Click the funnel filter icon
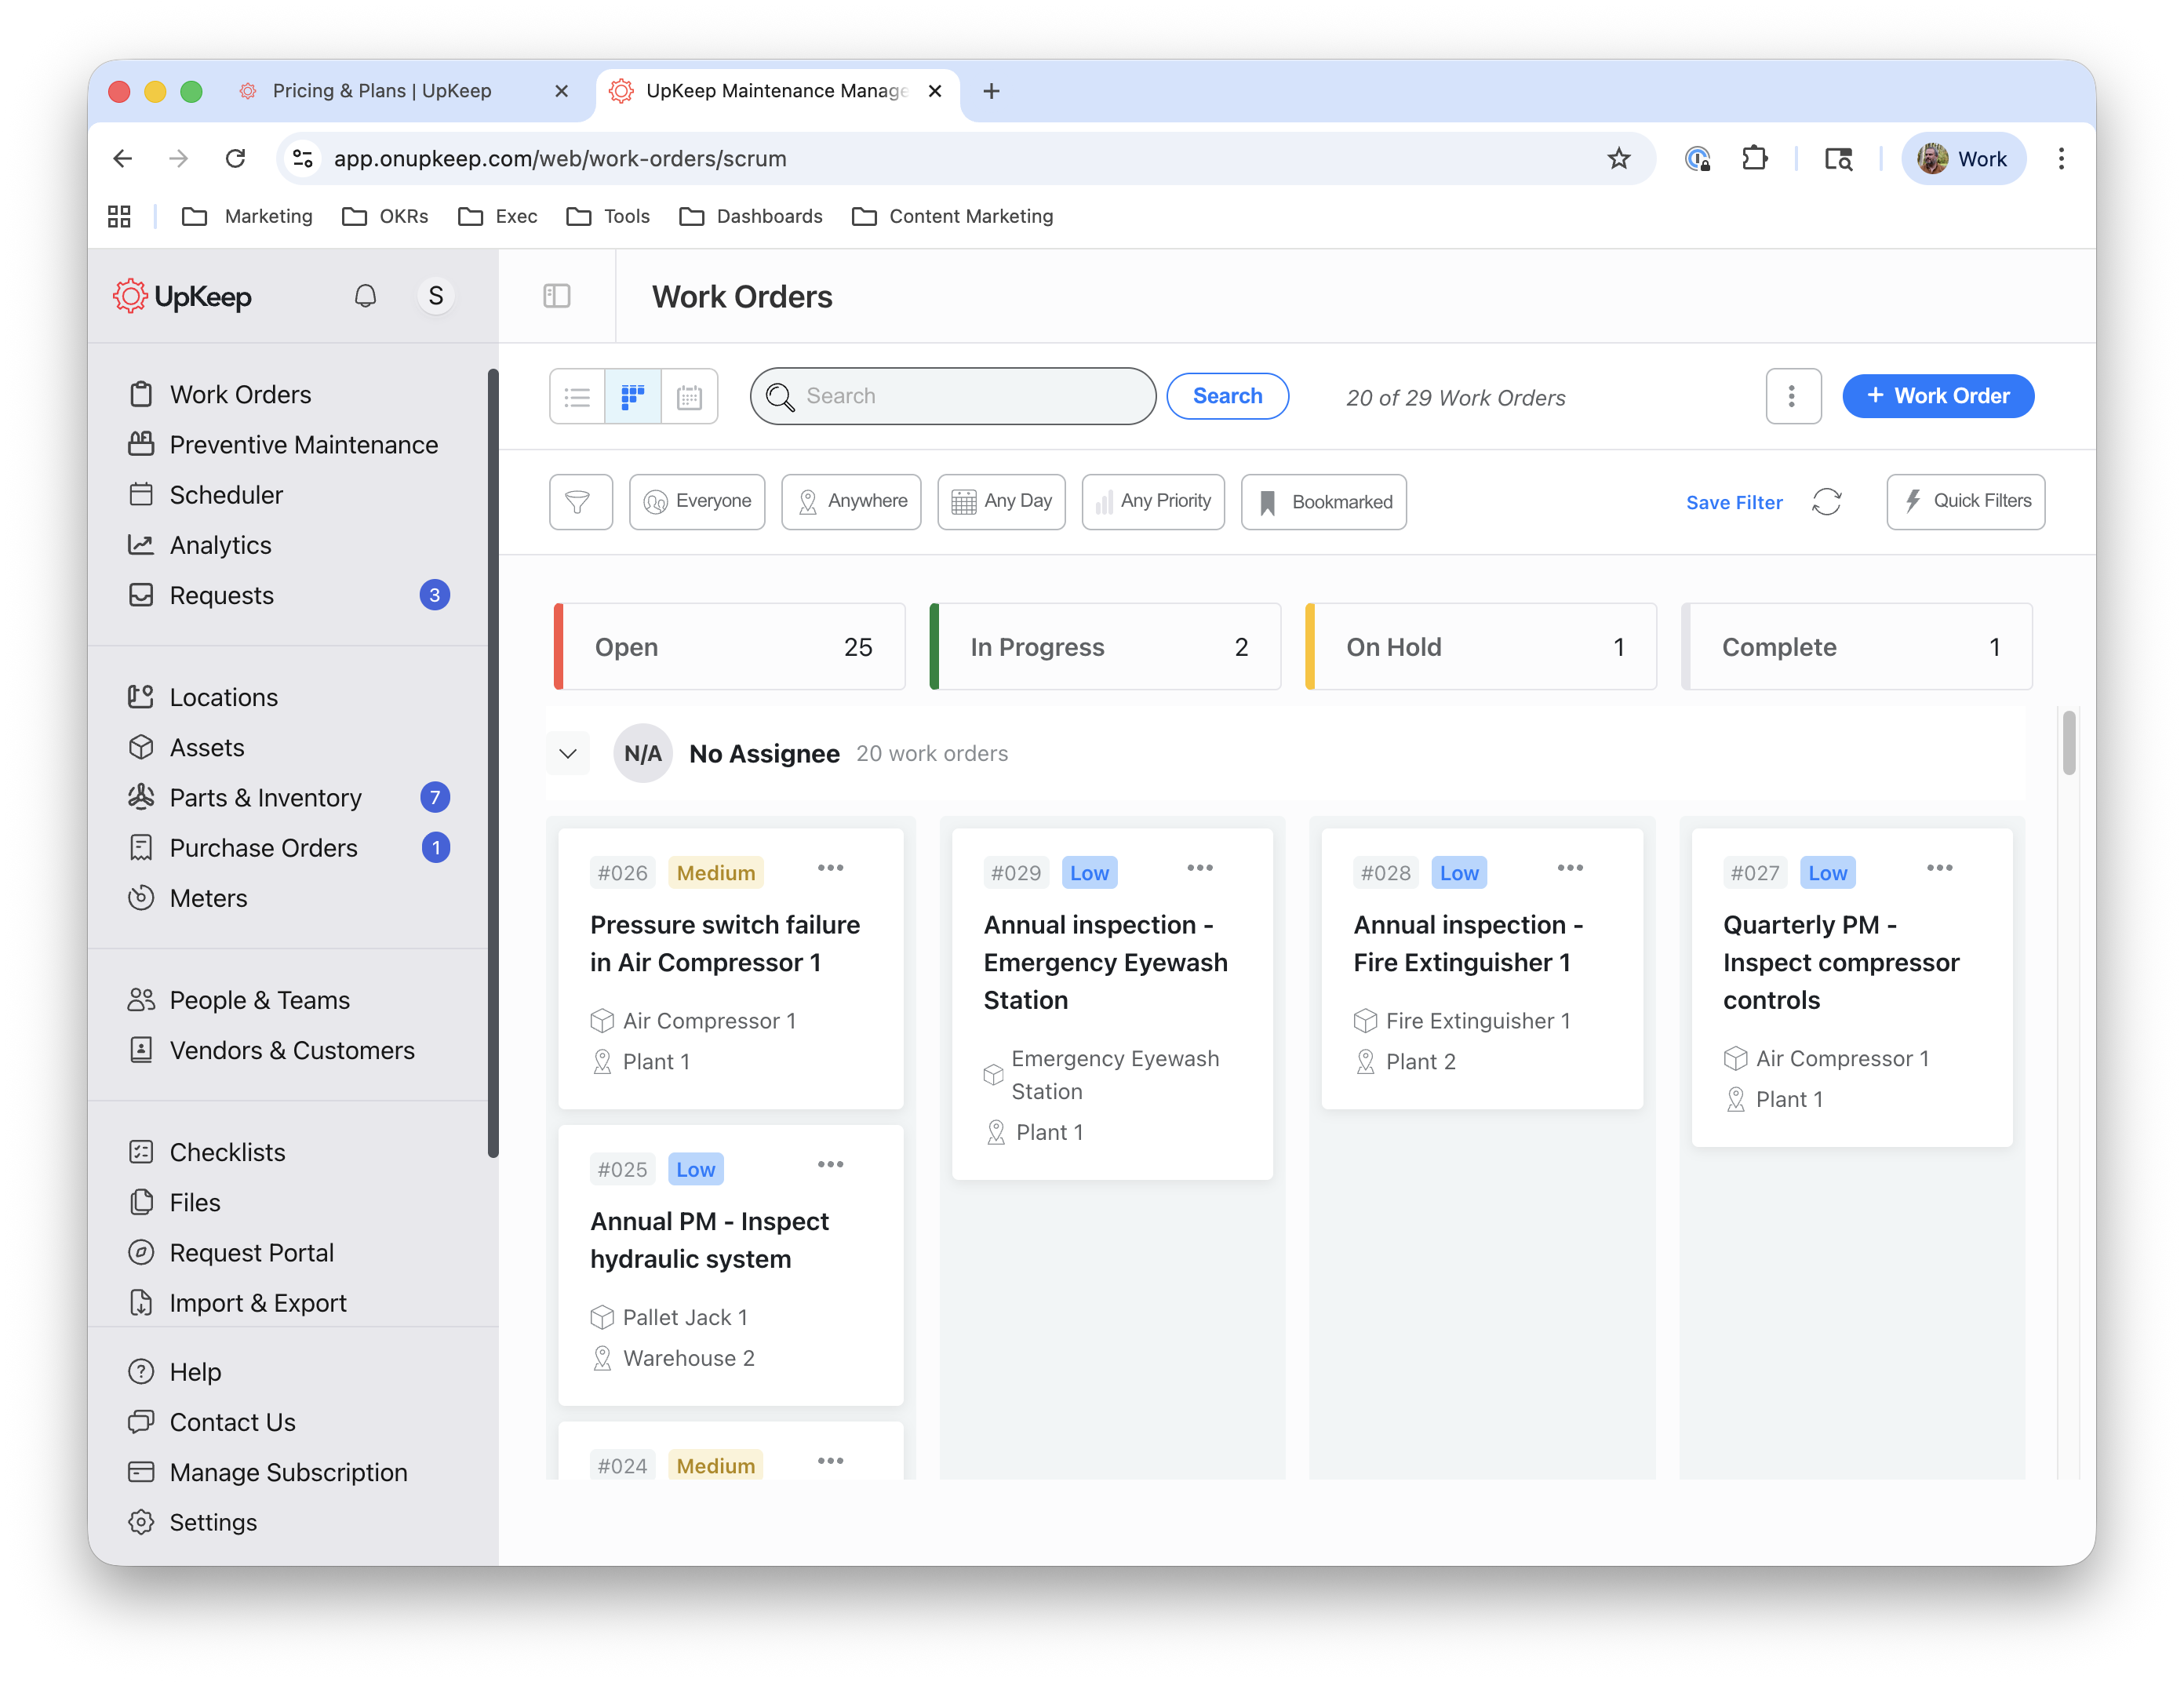Viewport: 2184px width, 1682px height. point(580,502)
